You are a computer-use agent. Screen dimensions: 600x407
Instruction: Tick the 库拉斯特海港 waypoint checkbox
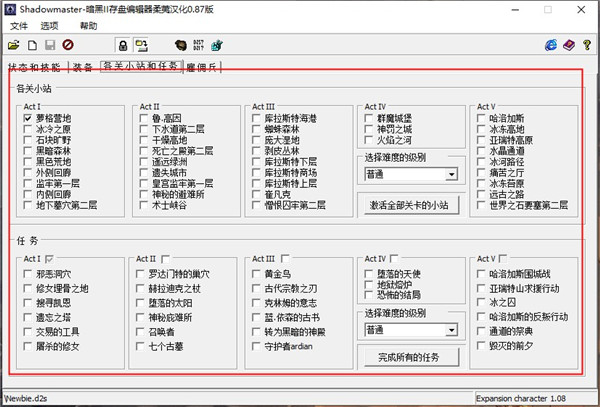[x=256, y=118]
